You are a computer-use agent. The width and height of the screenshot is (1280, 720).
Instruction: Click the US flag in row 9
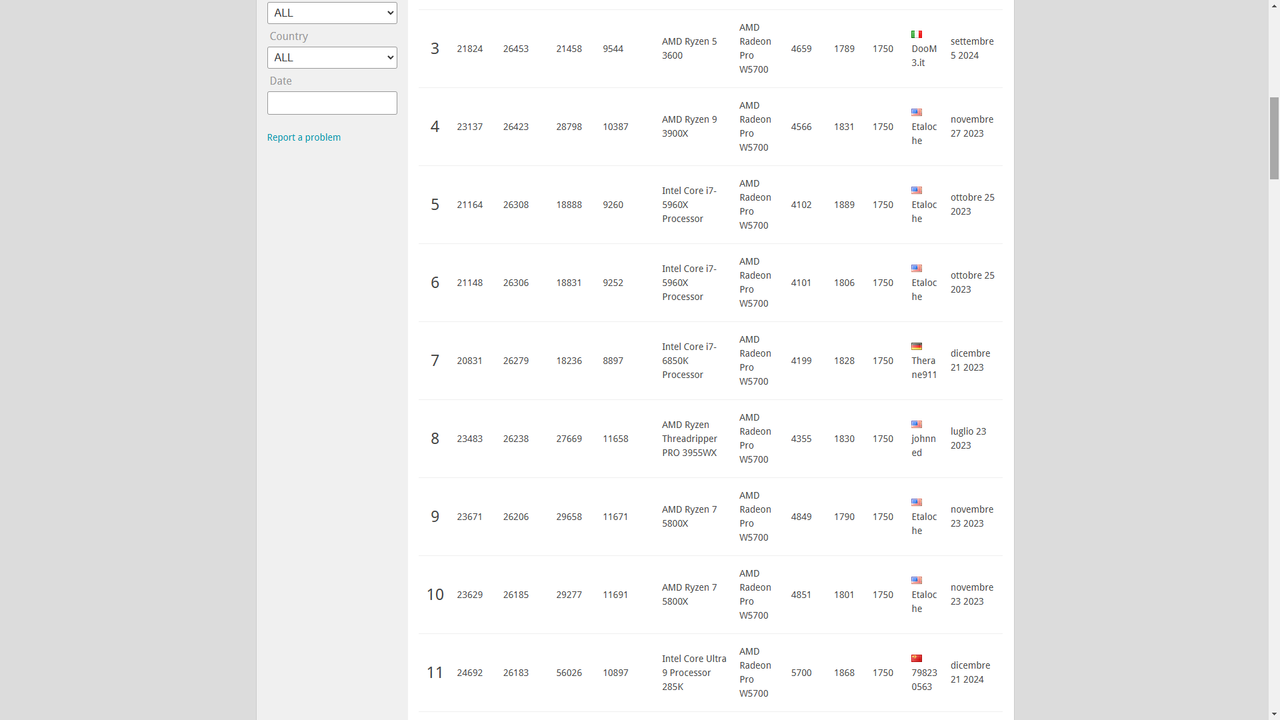click(x=916, y=502)
